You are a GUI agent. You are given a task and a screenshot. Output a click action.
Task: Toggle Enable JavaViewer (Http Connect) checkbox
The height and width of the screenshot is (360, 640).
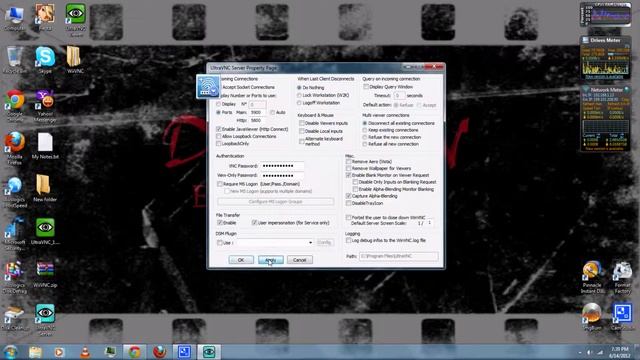coord(219,129)
